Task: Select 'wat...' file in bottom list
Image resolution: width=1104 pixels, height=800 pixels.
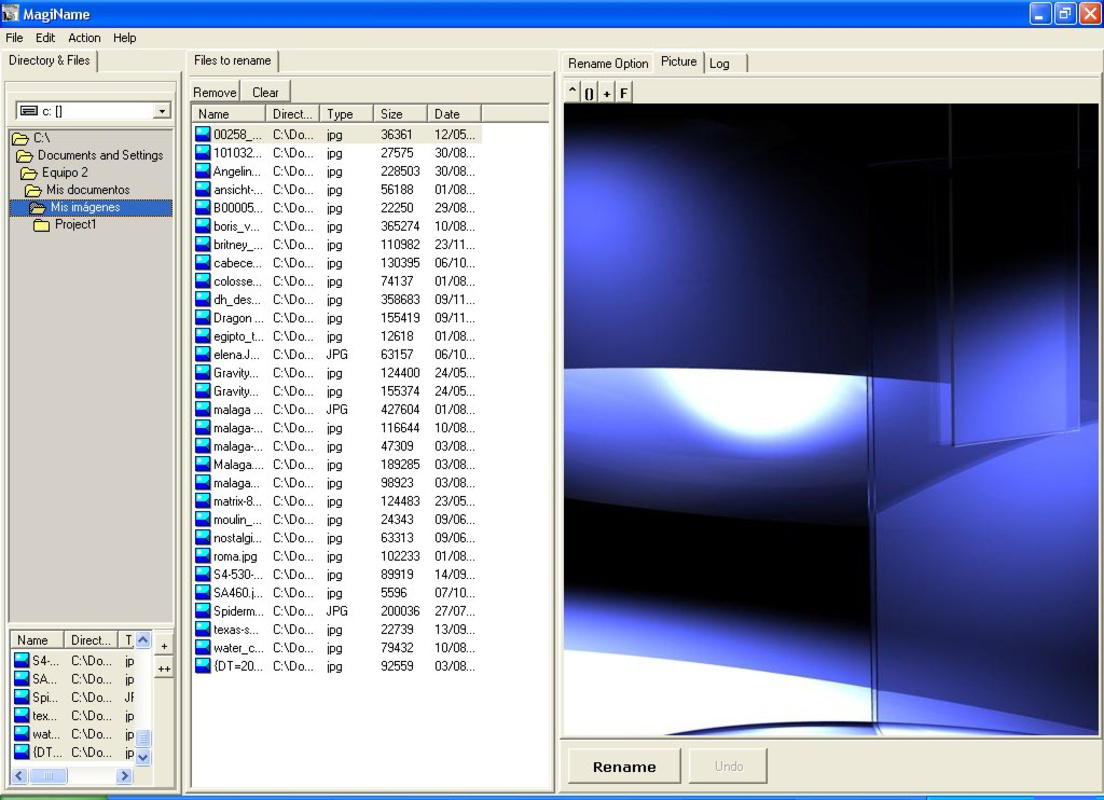Action: pos(74,733)
